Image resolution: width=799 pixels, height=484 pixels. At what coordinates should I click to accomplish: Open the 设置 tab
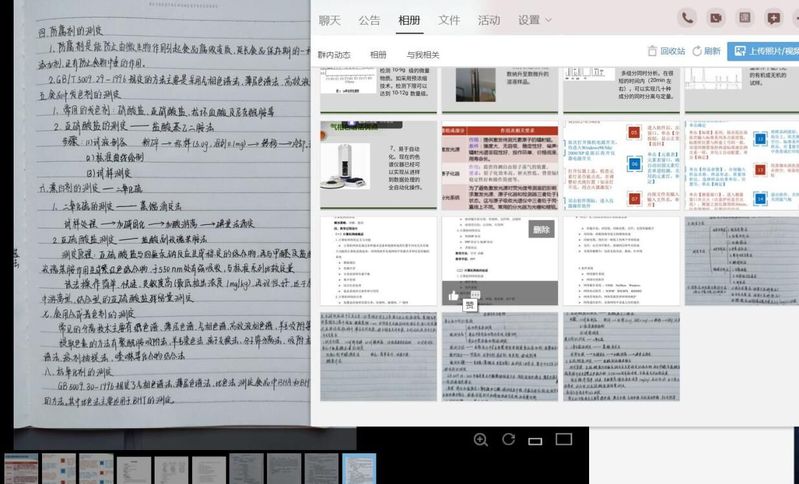coord(529,20)
